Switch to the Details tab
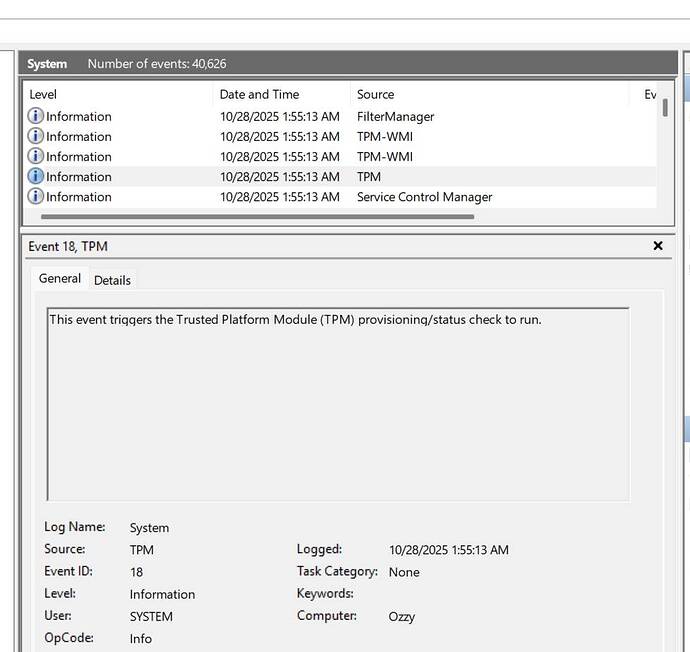Image resolution: width=690 pixels, height=652 pixels. 112,280
